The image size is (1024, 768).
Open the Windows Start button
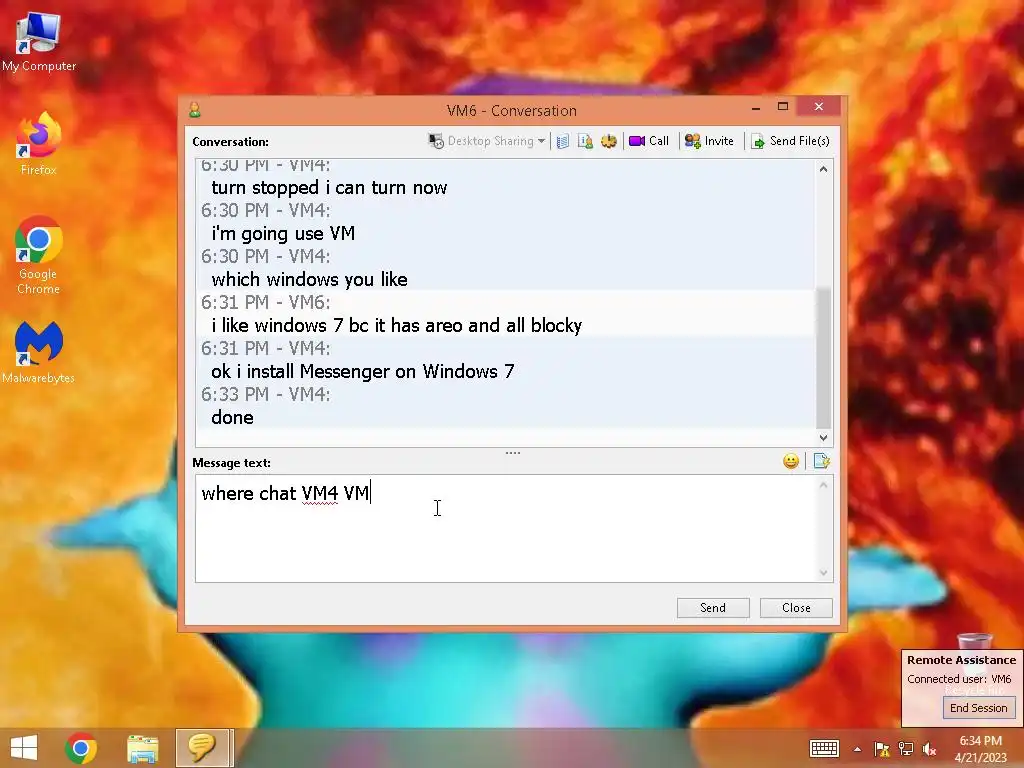click(24, 748)
